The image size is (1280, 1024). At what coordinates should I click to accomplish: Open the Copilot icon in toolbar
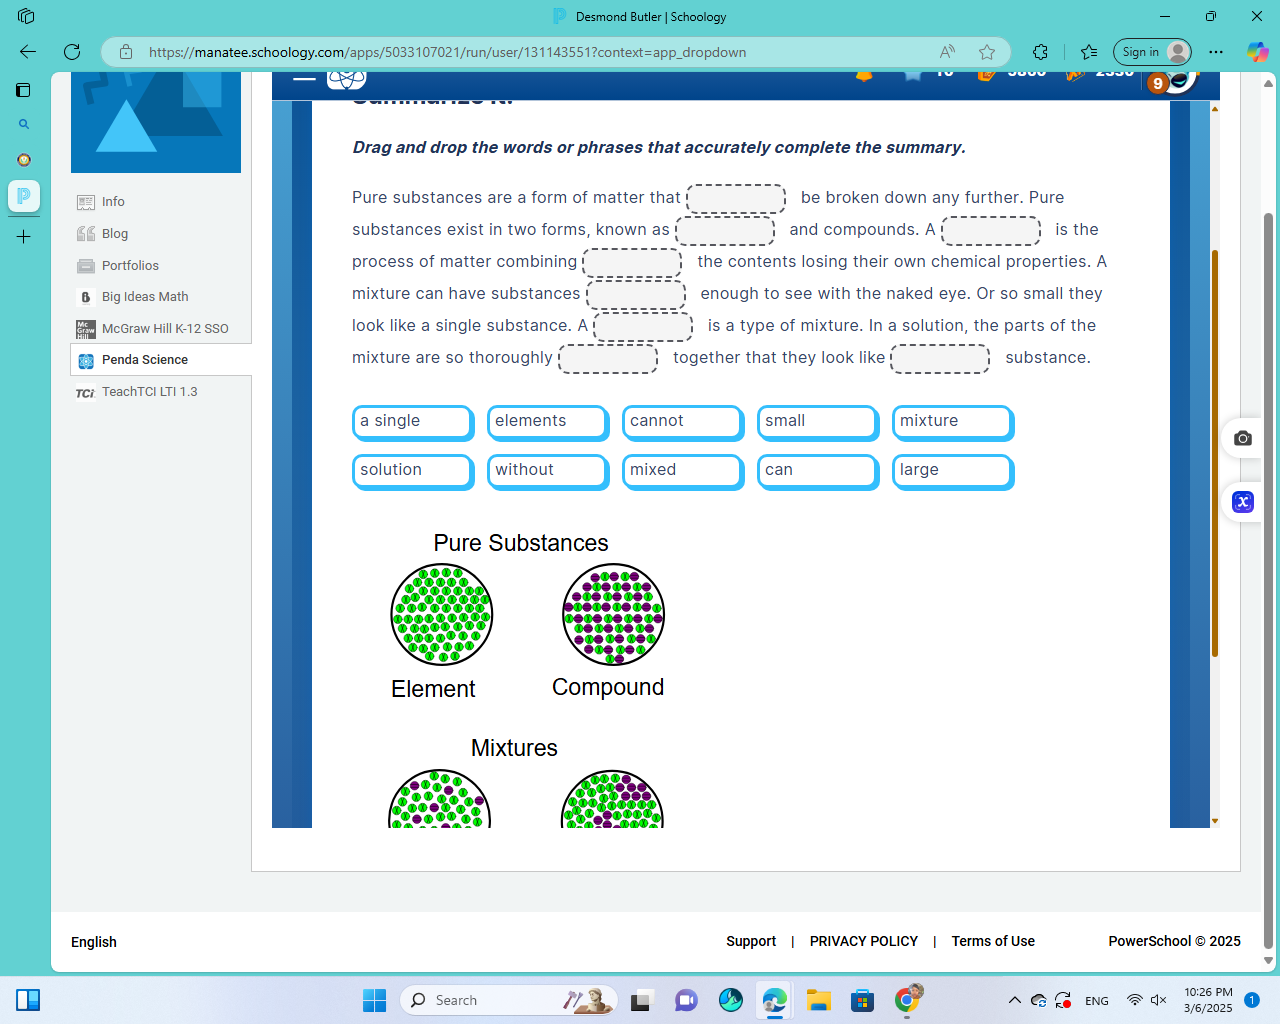pos(1257,52)
